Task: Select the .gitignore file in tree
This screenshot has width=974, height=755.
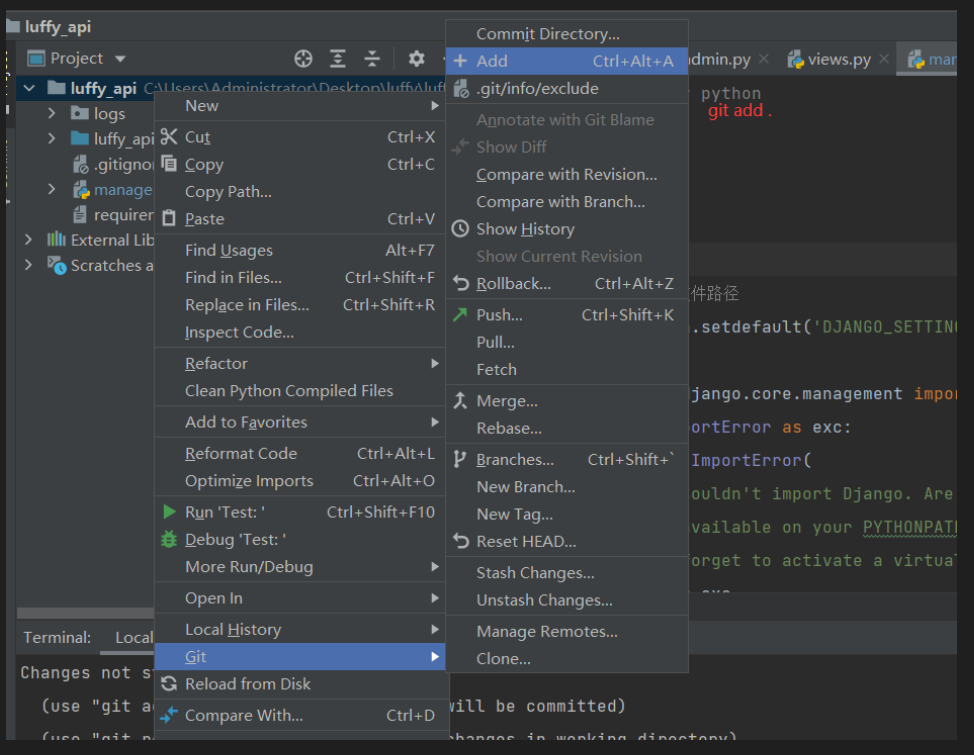Action: click(x=122, y=164)
